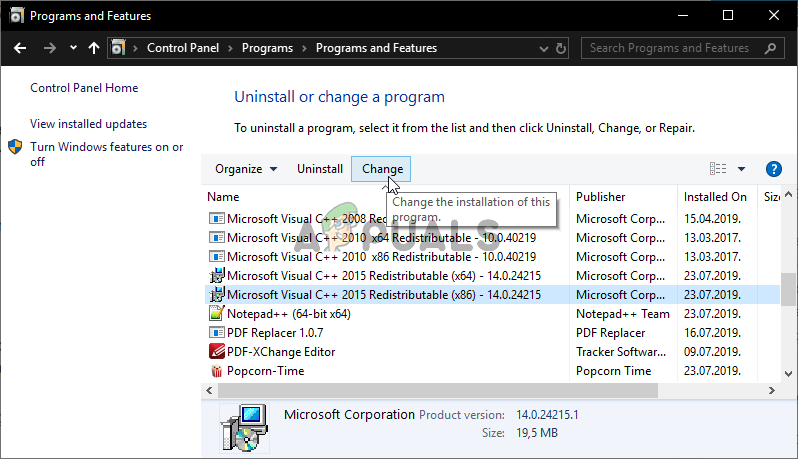Open Control Panel Home link
Screen dimensions: 798x459
pyautogui.click(x=84, y=88)
